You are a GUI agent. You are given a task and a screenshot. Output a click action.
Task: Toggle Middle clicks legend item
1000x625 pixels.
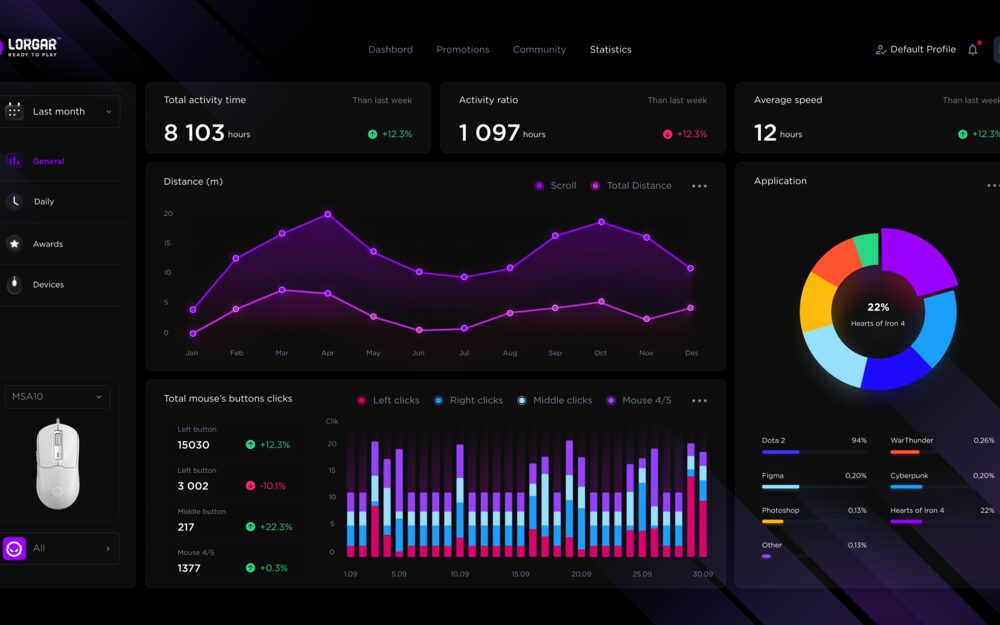[x=554, y=401]
